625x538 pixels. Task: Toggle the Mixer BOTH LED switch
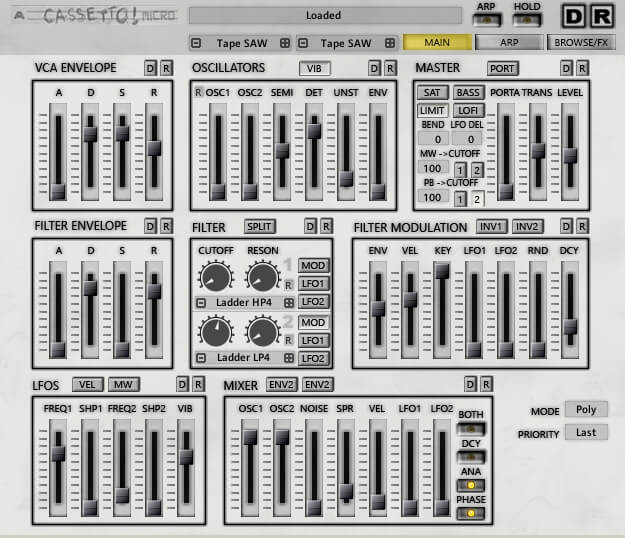pyautogui.click(x=471, y=429)
